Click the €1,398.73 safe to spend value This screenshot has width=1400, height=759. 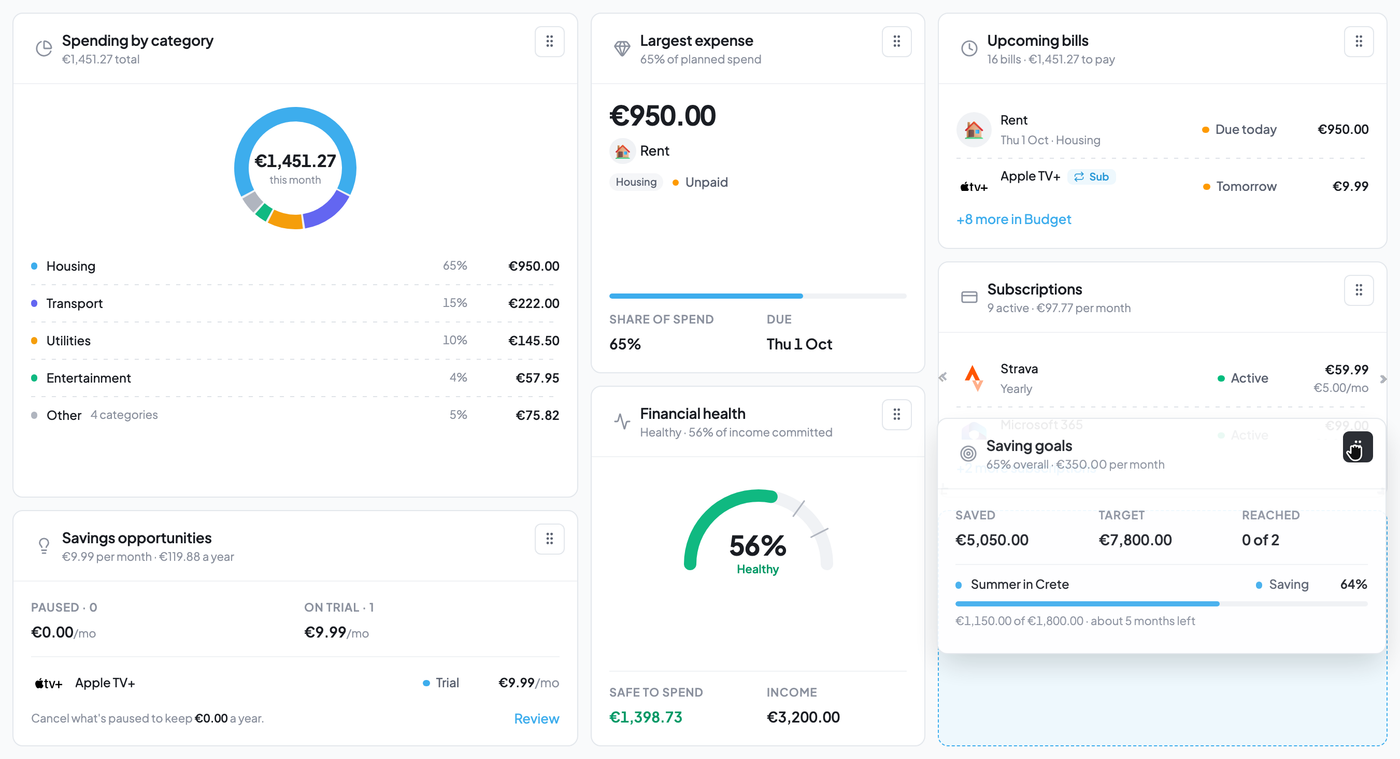pos(646,717)
